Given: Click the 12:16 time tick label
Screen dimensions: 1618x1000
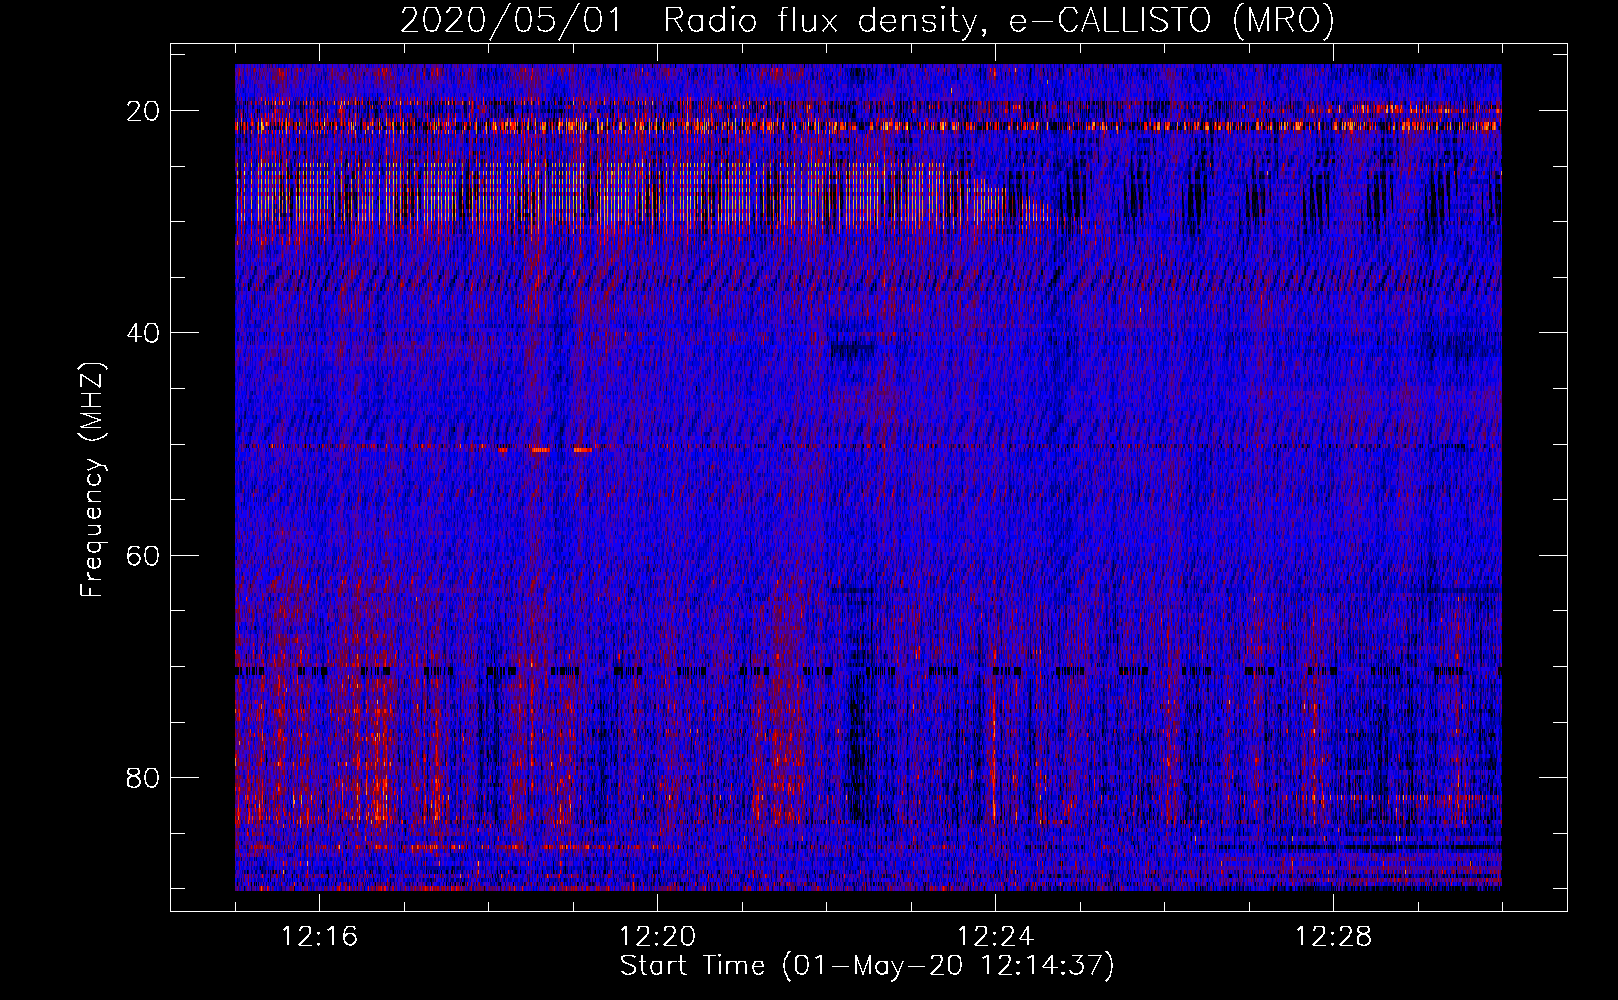Looking at the screenshot, I should pos(320,937).
